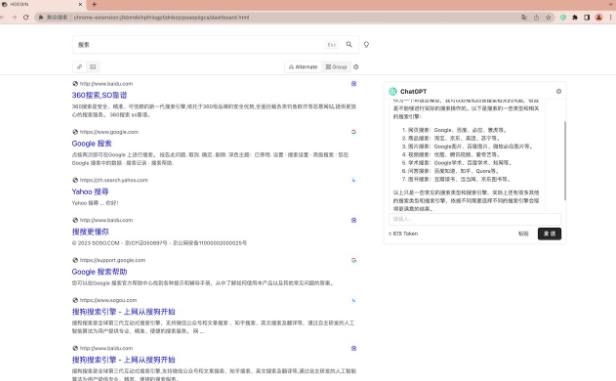
Task: Click the 615 Token counter text
Action: [403, 234]
